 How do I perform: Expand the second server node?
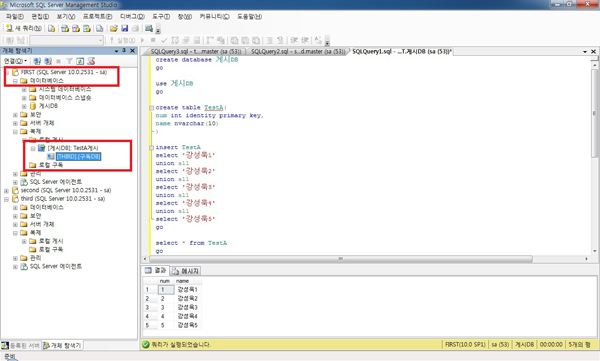coord(6,191)
